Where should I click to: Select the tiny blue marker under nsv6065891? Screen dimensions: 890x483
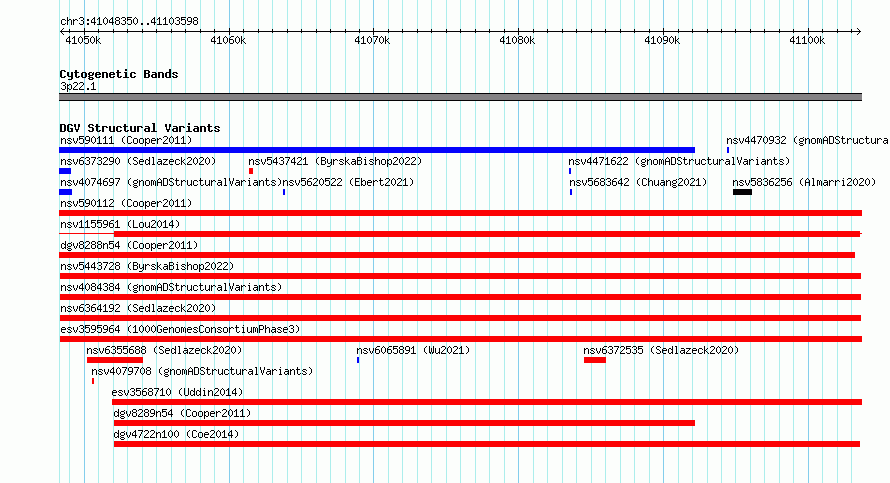click(358, 360)
